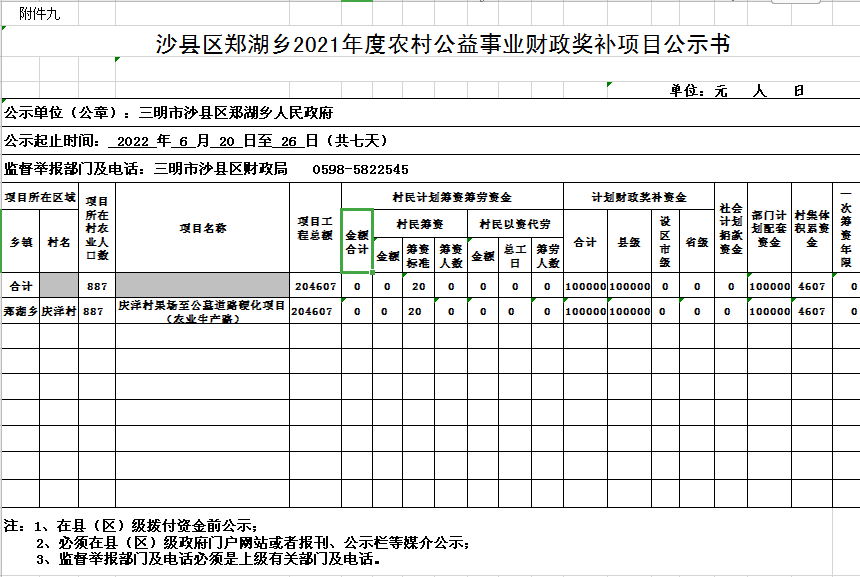Click the 庆洋村 road hardening project name cell
Viewport: 860px width, 577px height.
coord(202,311)
